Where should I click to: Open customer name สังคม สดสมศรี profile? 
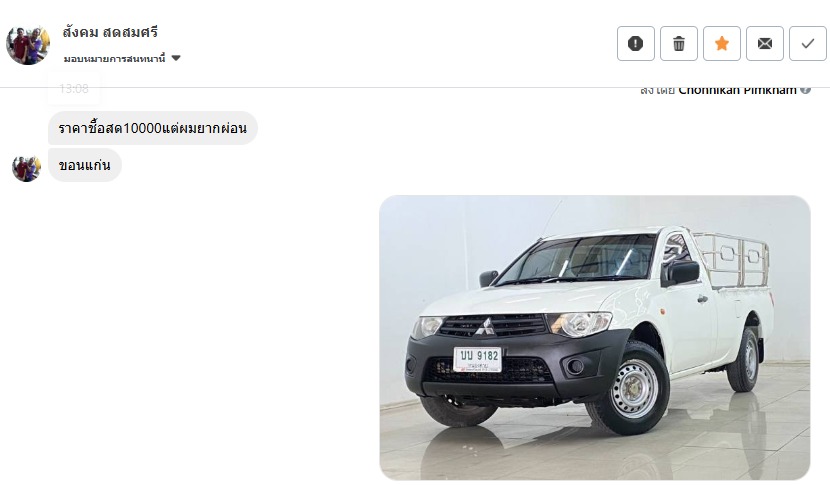(110, 32)
